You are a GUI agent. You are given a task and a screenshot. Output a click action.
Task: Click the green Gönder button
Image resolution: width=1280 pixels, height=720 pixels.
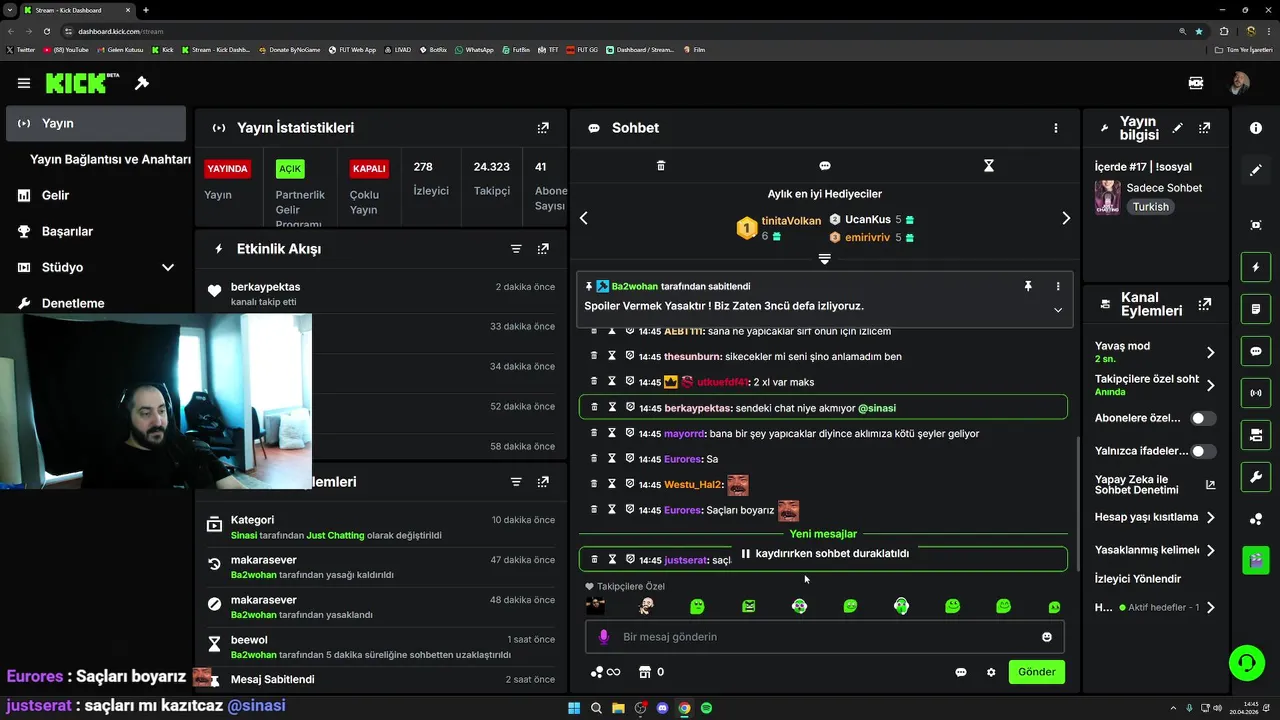(1037, 672)
